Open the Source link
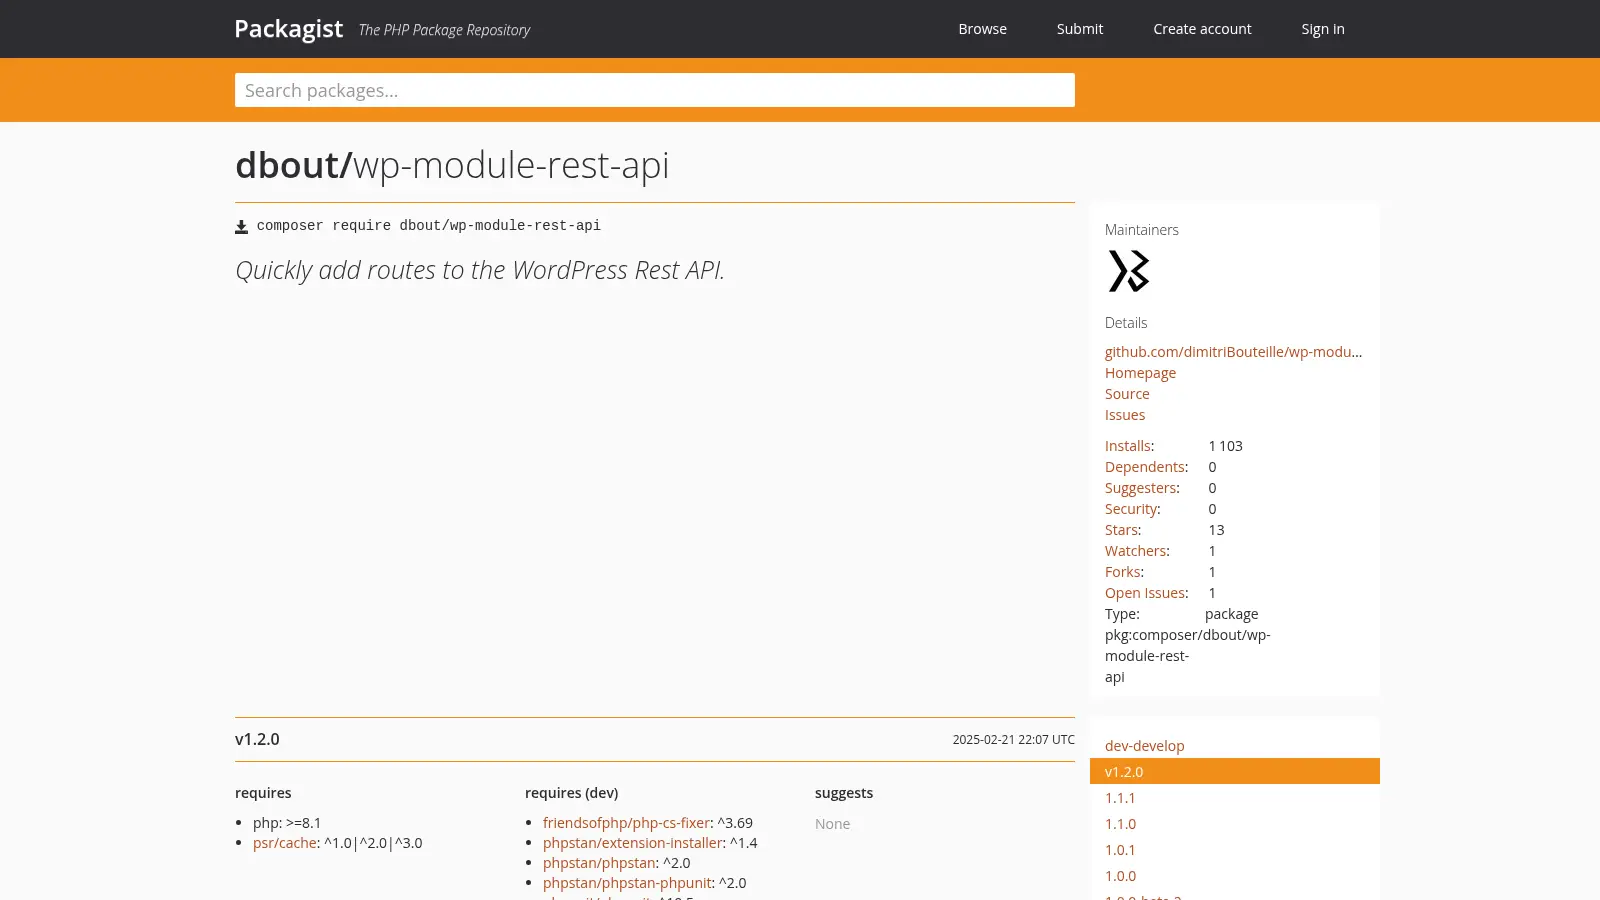The image size is (1600, 900). coord(1127,394)
